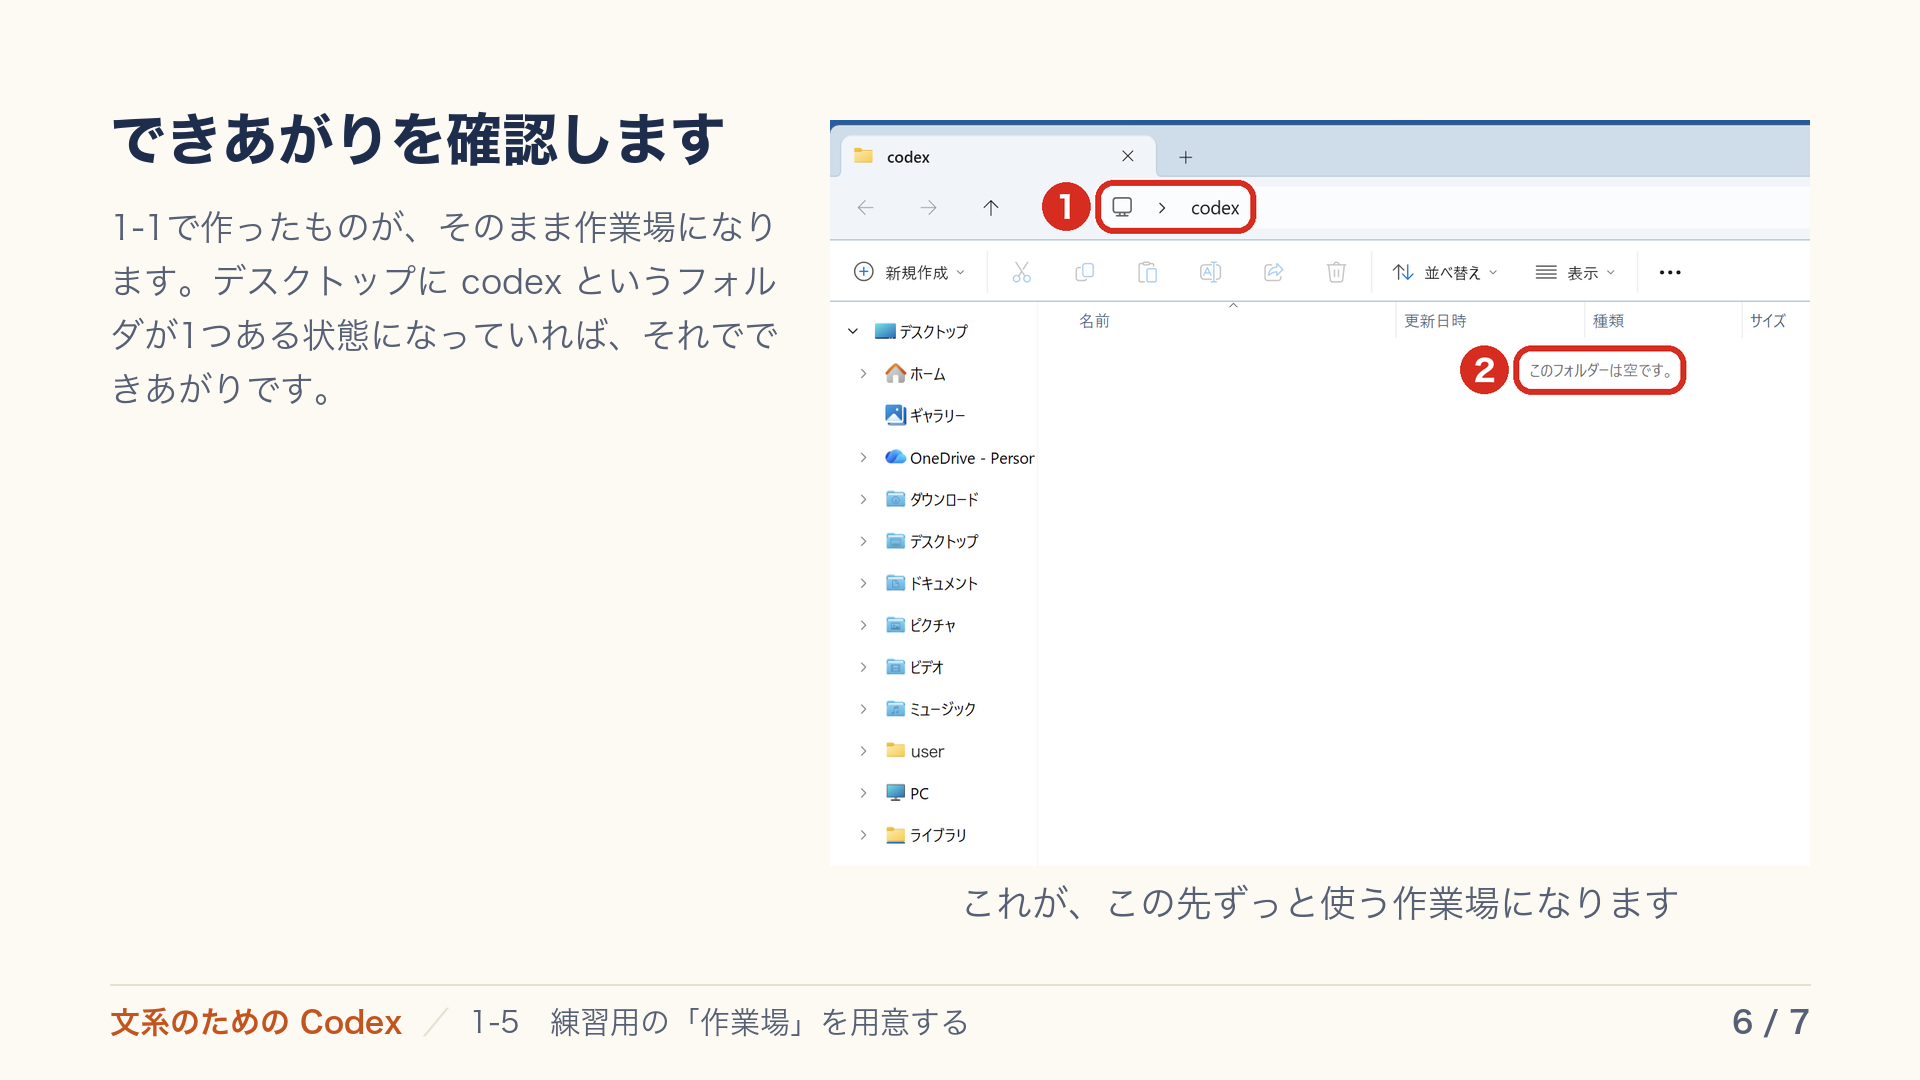The height and width of the screenshot is (1080, 1920).
Task: Sort by サイズ column header
Action: pyautogui.click(x=1767, y=321)
